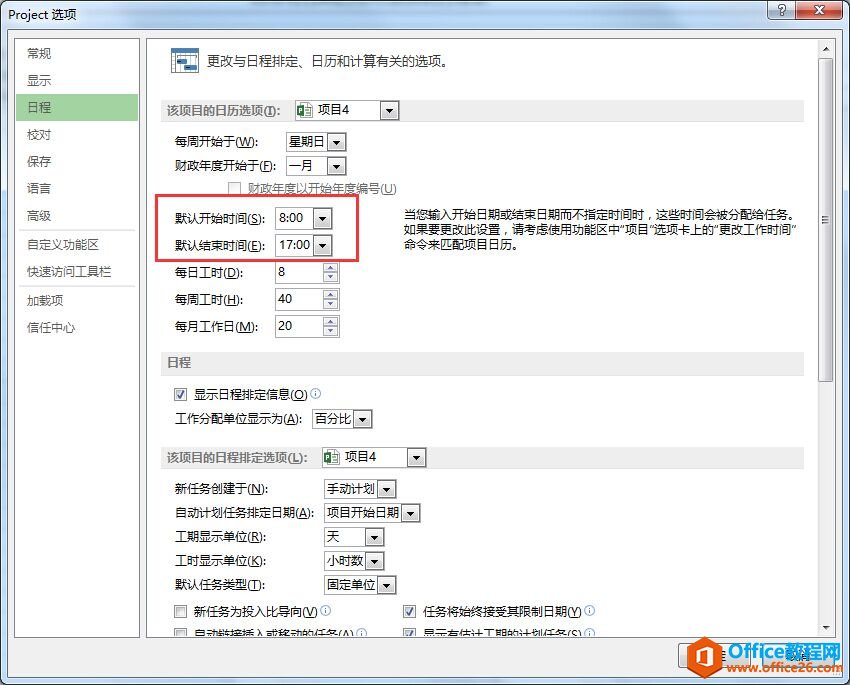This screenshot has width=850, height=685.
Task: Click the info icon next to 显示日程排定信息
Action: click(x=316, y=394)
